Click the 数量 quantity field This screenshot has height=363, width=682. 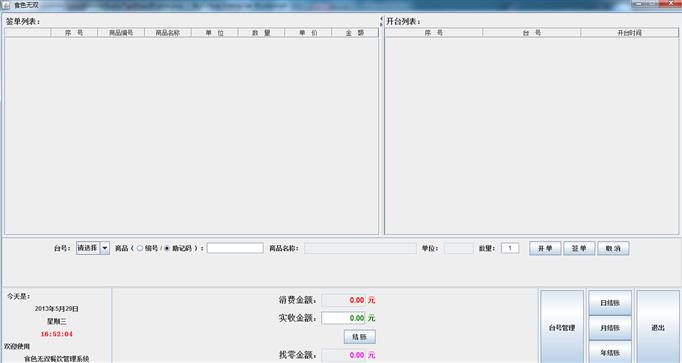(x=510, y=248)
